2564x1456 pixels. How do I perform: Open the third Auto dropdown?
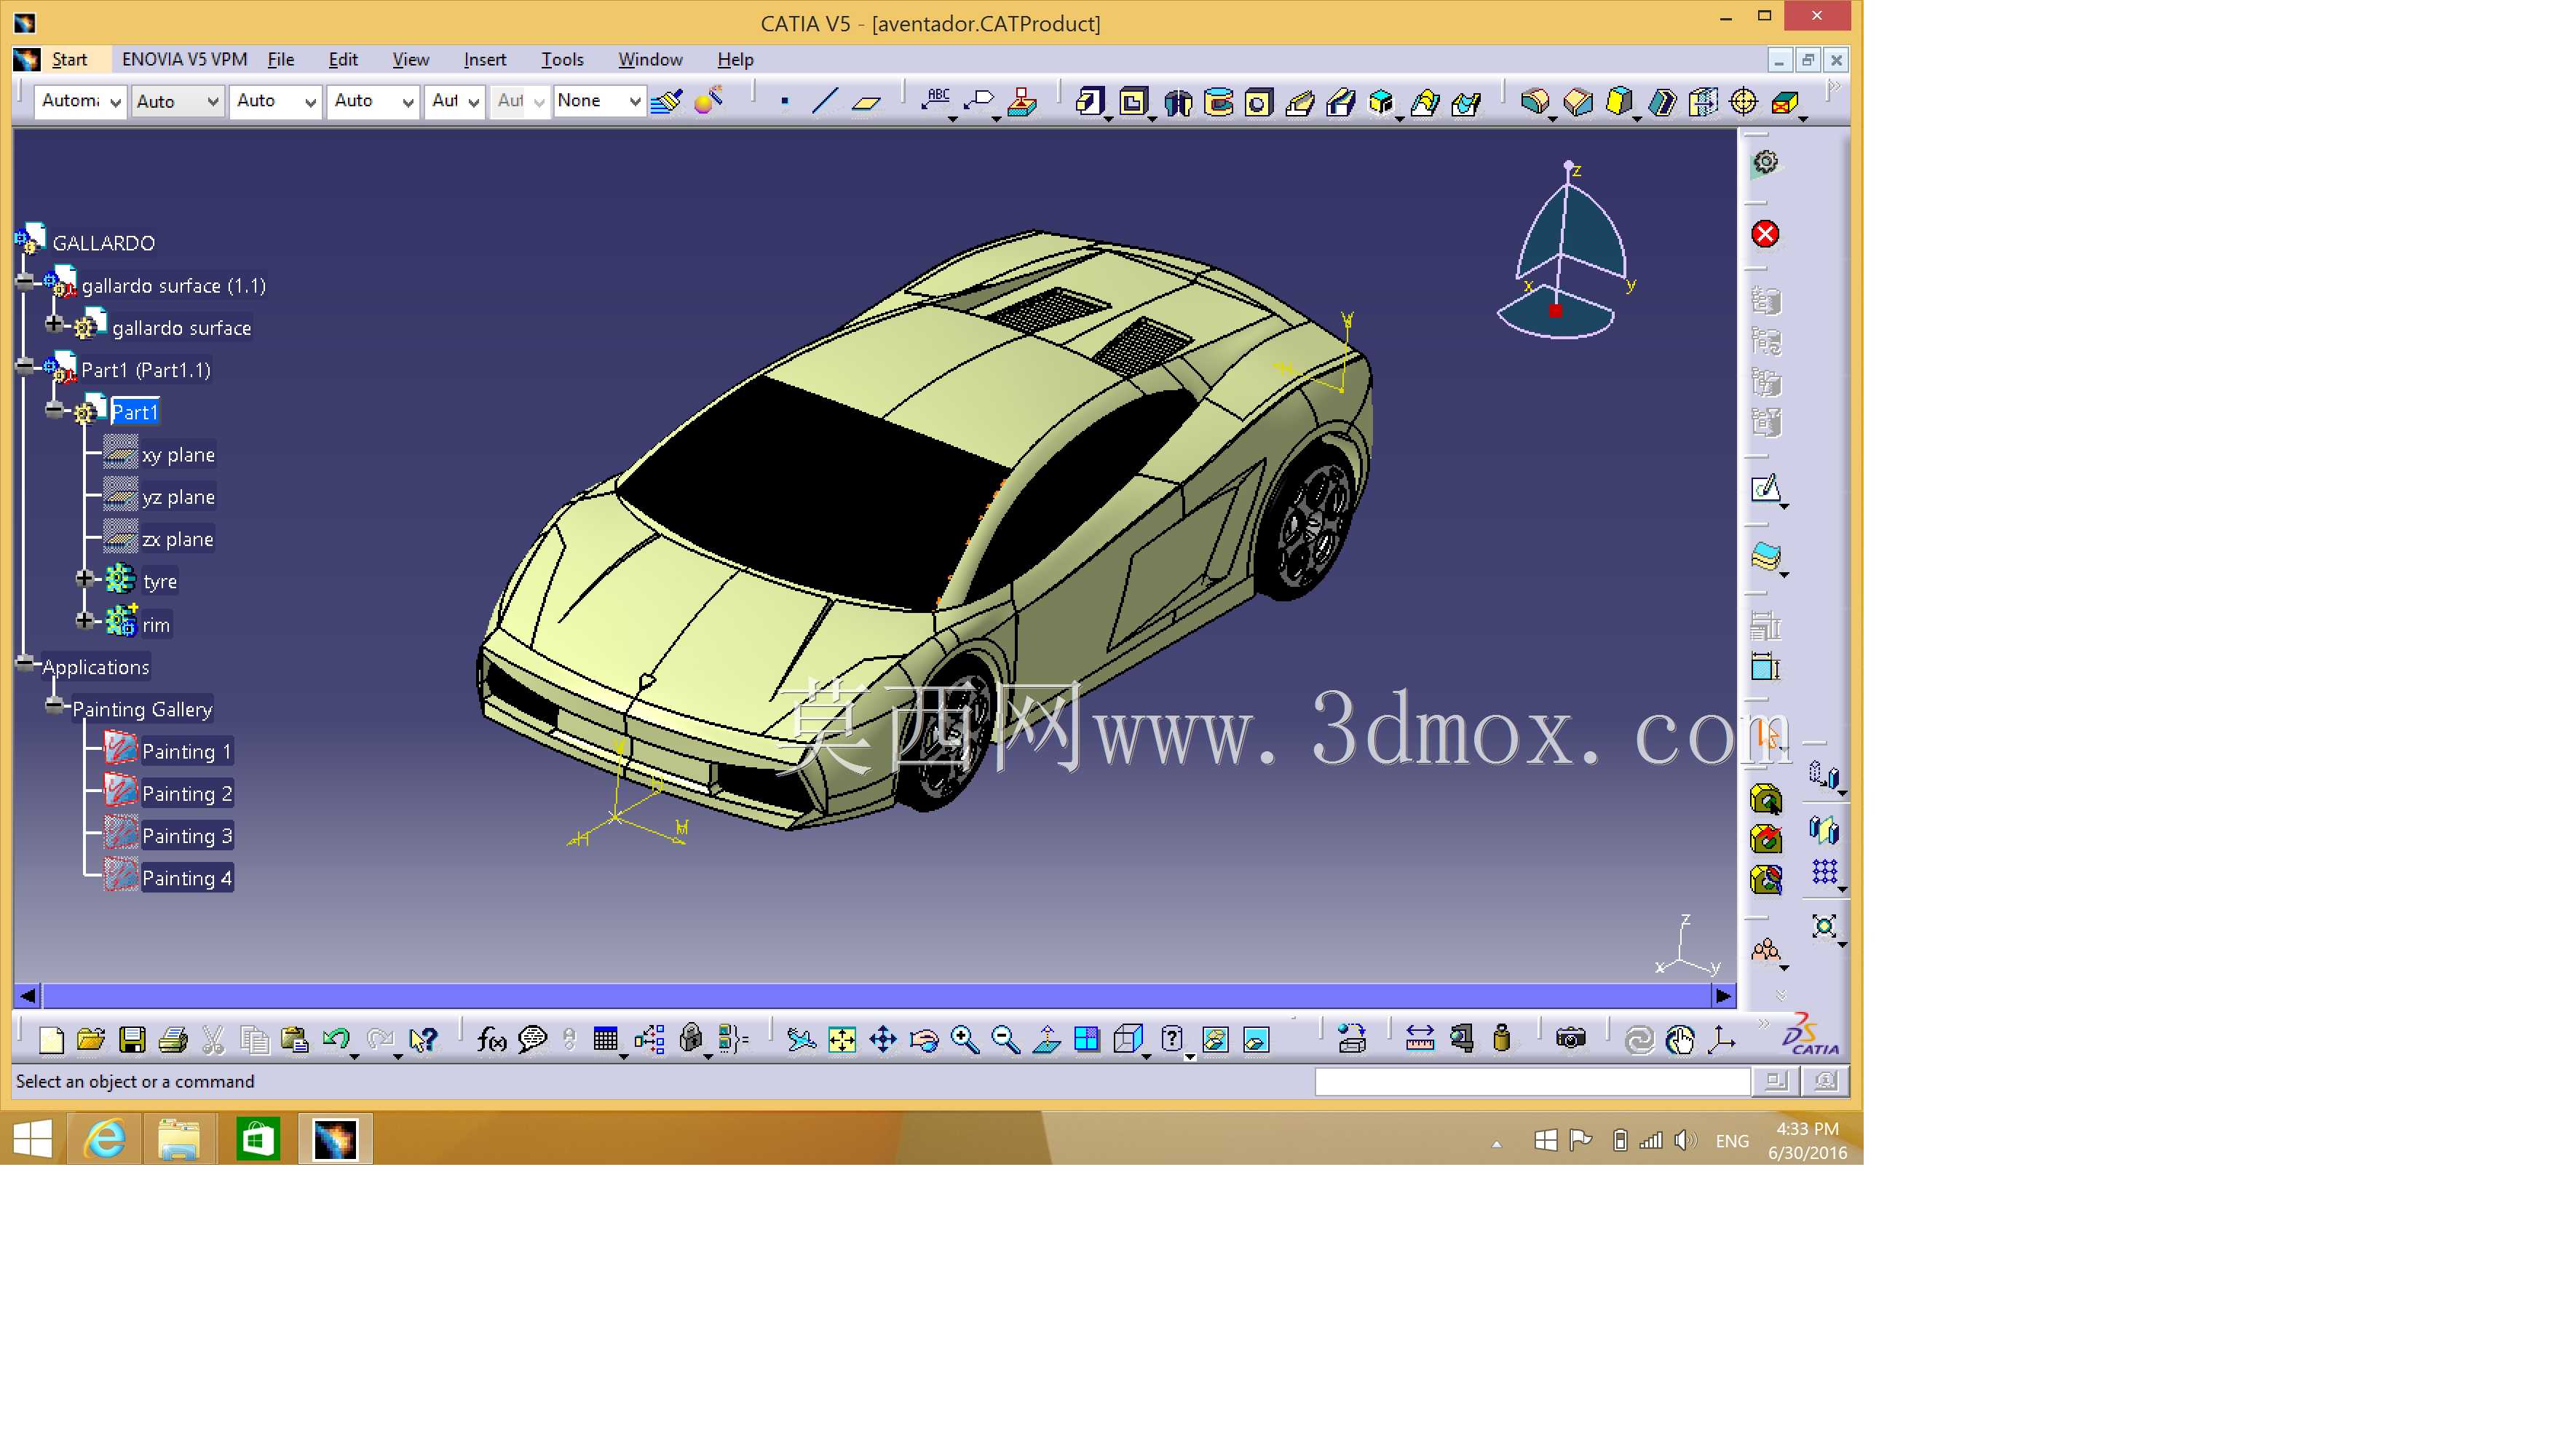373,101
